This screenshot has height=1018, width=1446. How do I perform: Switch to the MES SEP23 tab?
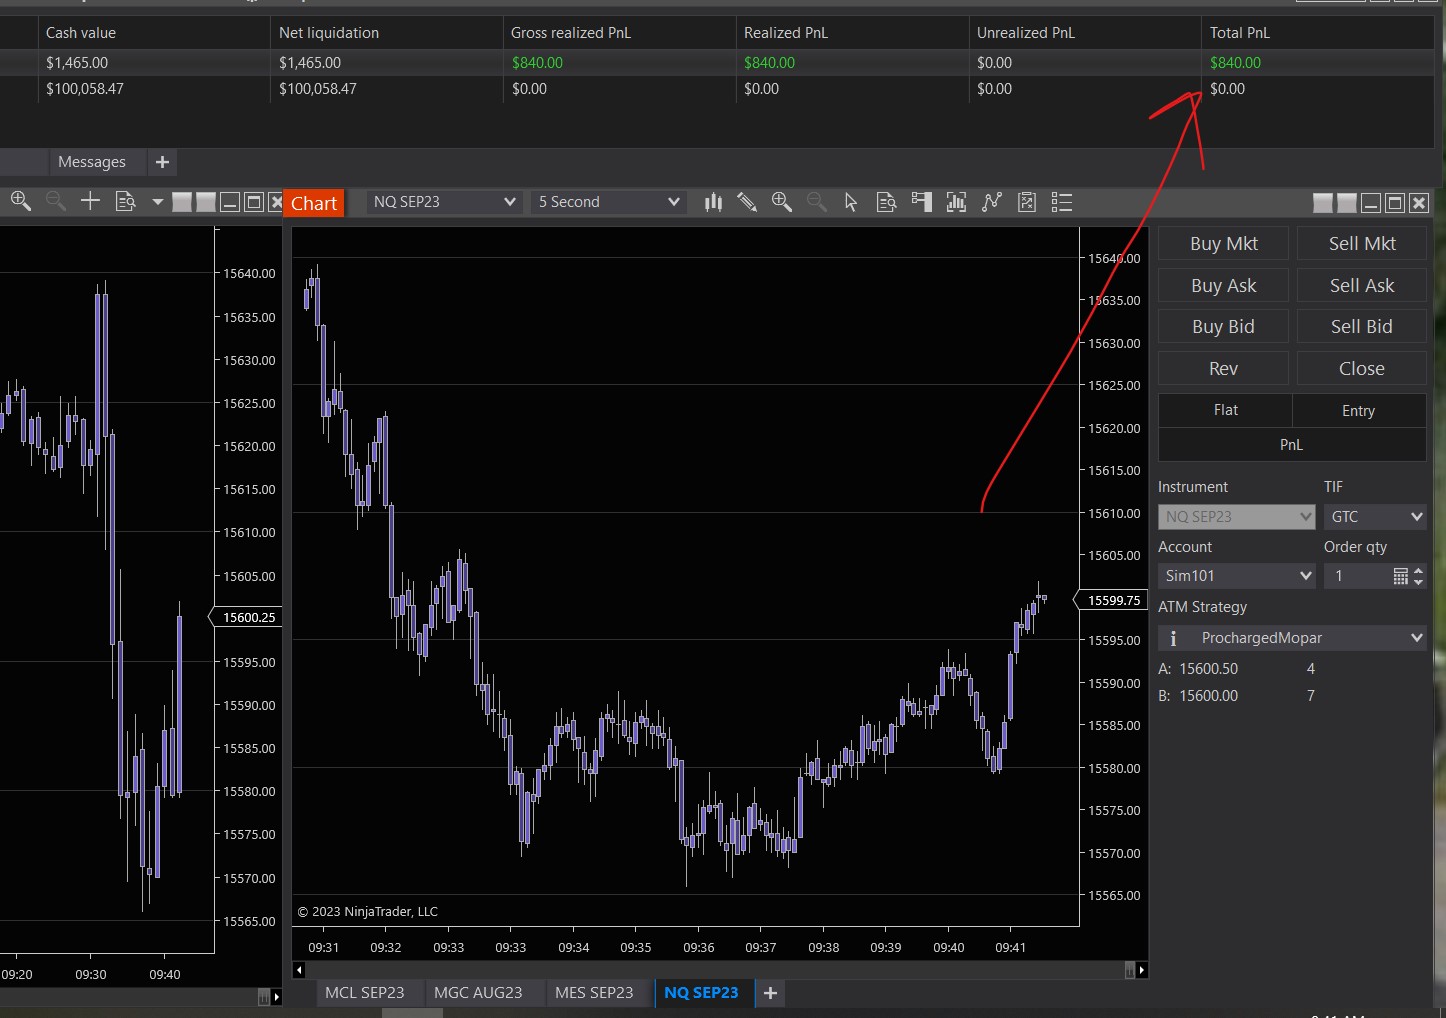(x=594, y=993)
